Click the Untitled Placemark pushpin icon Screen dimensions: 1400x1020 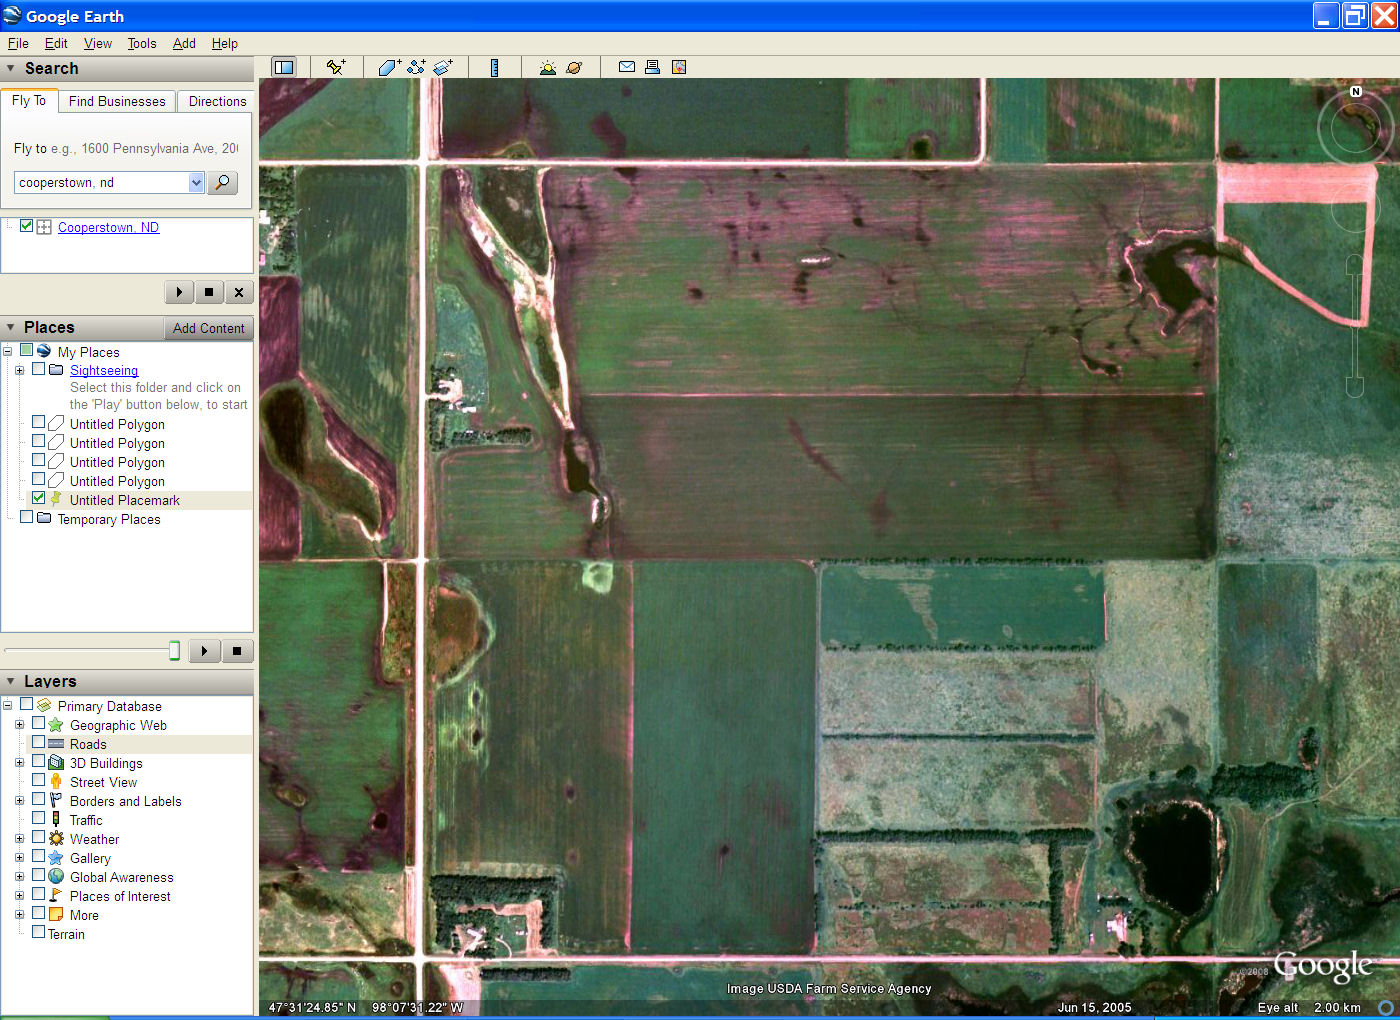[x=56, y=499]
